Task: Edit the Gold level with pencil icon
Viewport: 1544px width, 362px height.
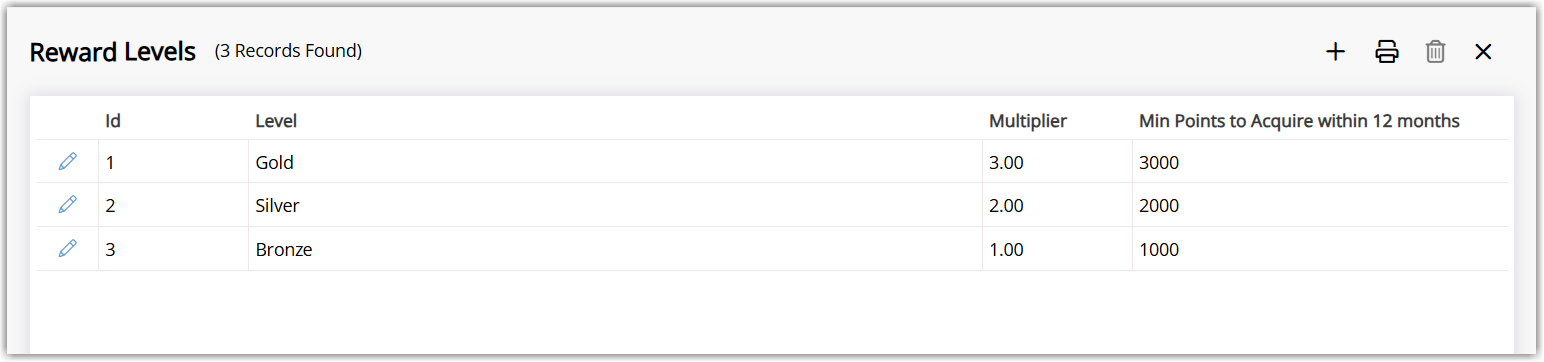Action: pos(67,161)
